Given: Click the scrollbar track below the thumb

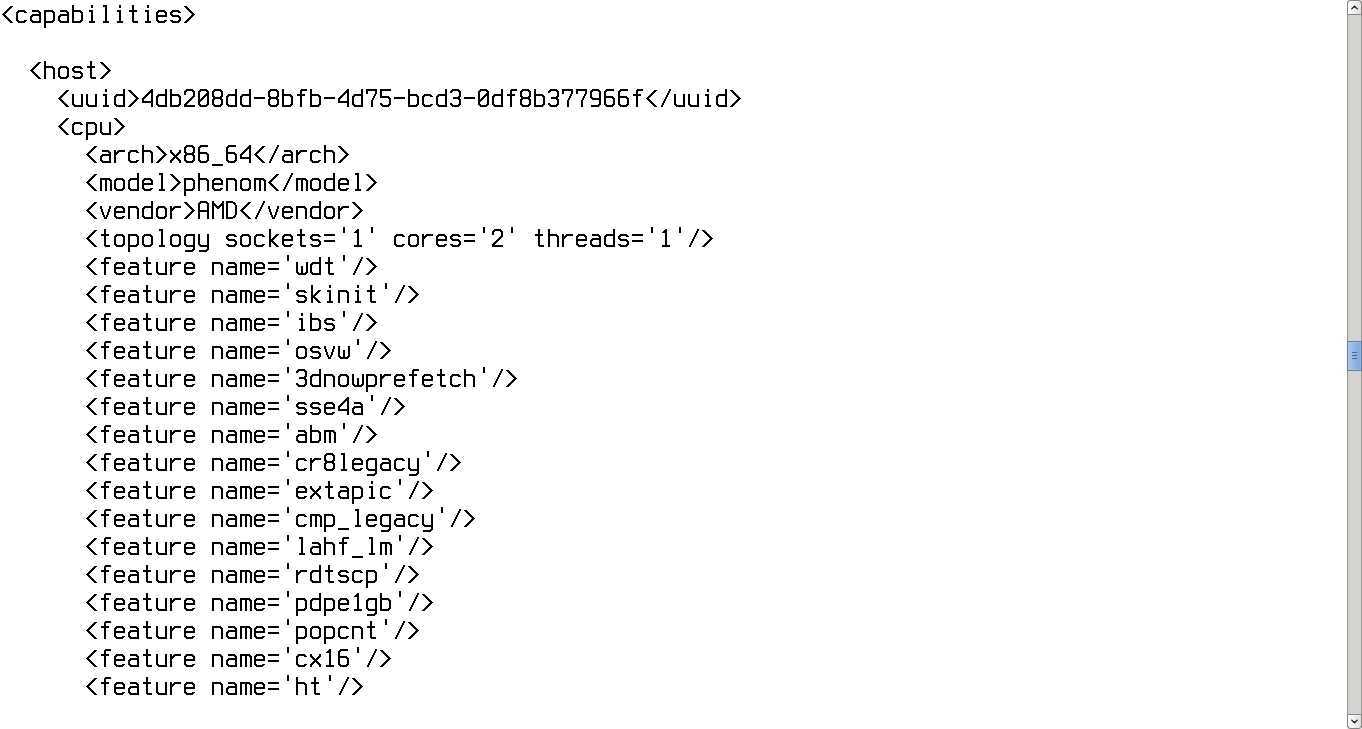Looking at the screenshot, I should tap(1354, 540).
